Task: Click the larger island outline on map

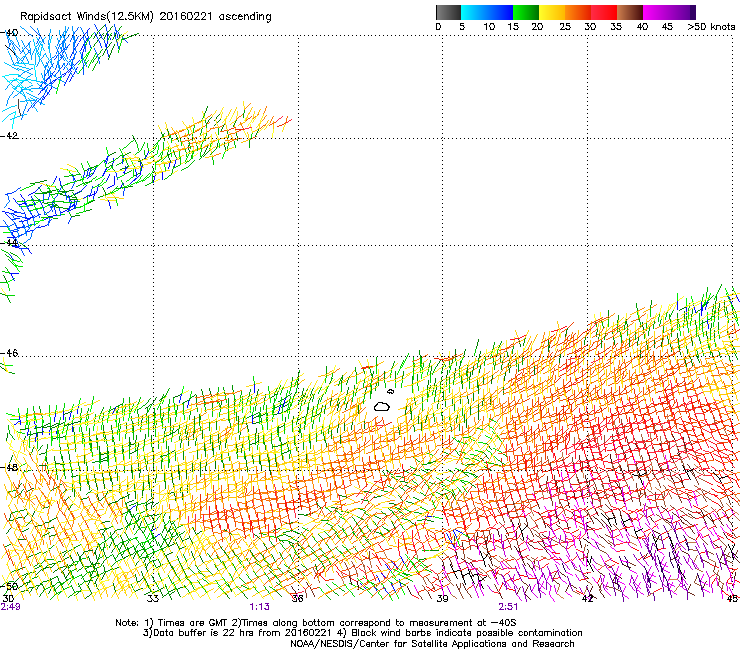Action: tap(382, 406)
